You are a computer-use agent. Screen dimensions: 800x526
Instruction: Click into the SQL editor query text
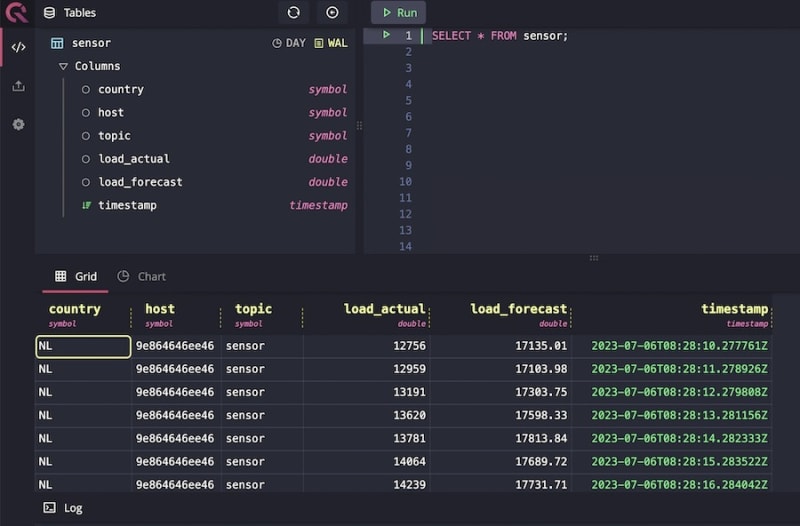click(x=499, y=36)
